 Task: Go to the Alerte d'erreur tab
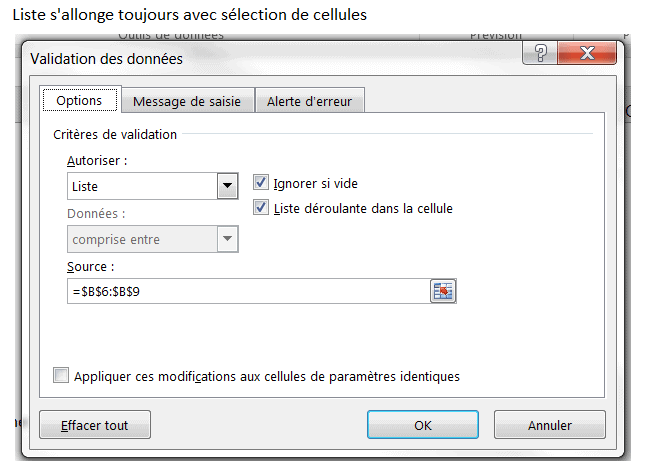[310, 101]
